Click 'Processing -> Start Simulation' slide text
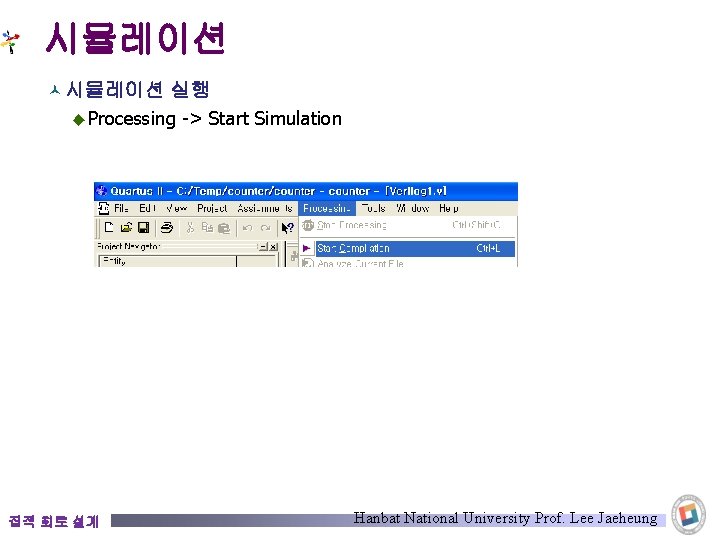The image size is (720, 540). pyautogui.click(x=214, y=118)
